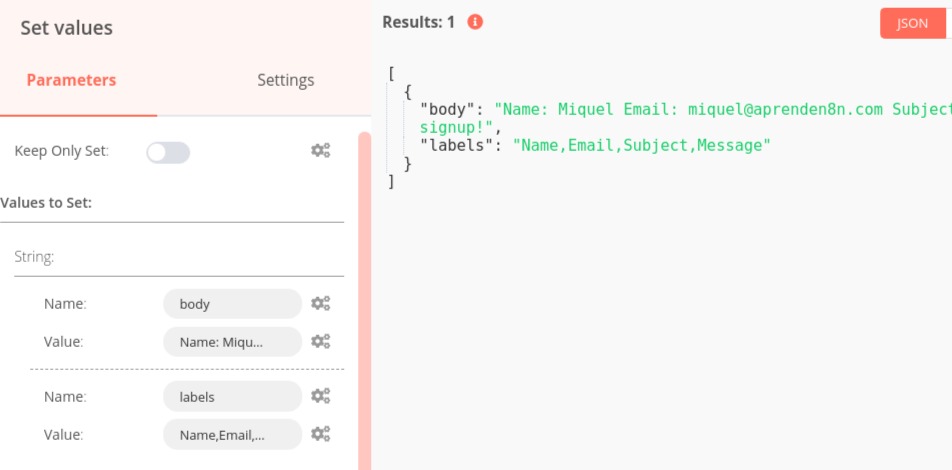Click the Value input showing 'Name,Email,...'
Image resolution: width=952 pixels, height=470 pixels.
coord(232,434)
